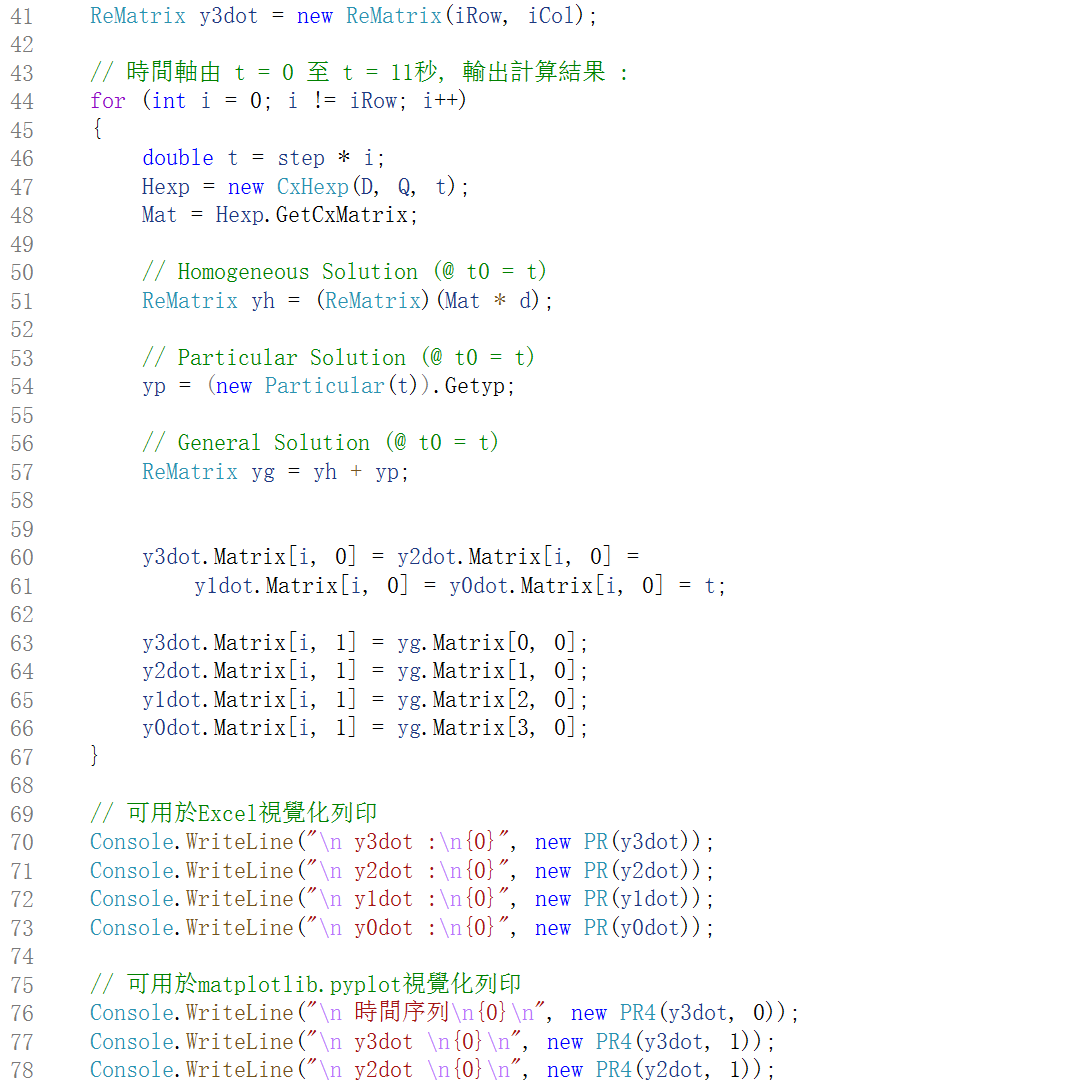Click the matplotlib.pyplot comment on line 75
The image size is (1092, 1088).
(306, 984)
